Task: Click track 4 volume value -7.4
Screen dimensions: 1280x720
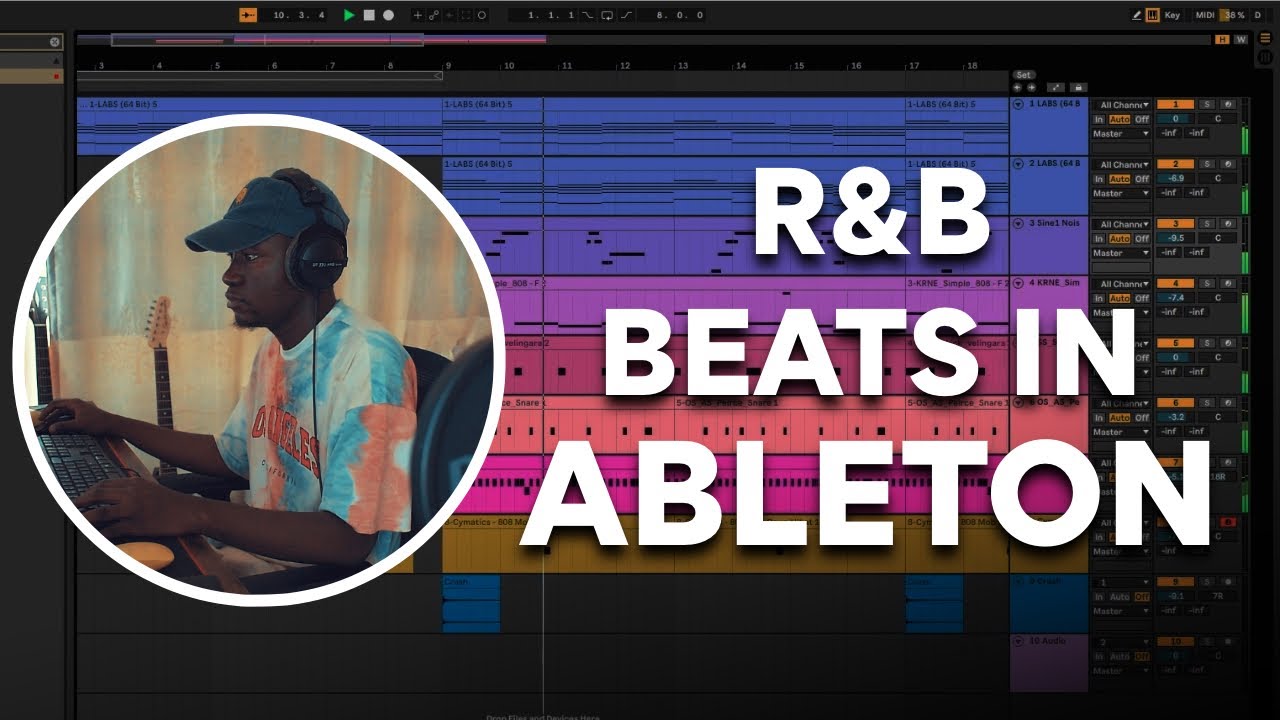Action: coord(1176,298)
